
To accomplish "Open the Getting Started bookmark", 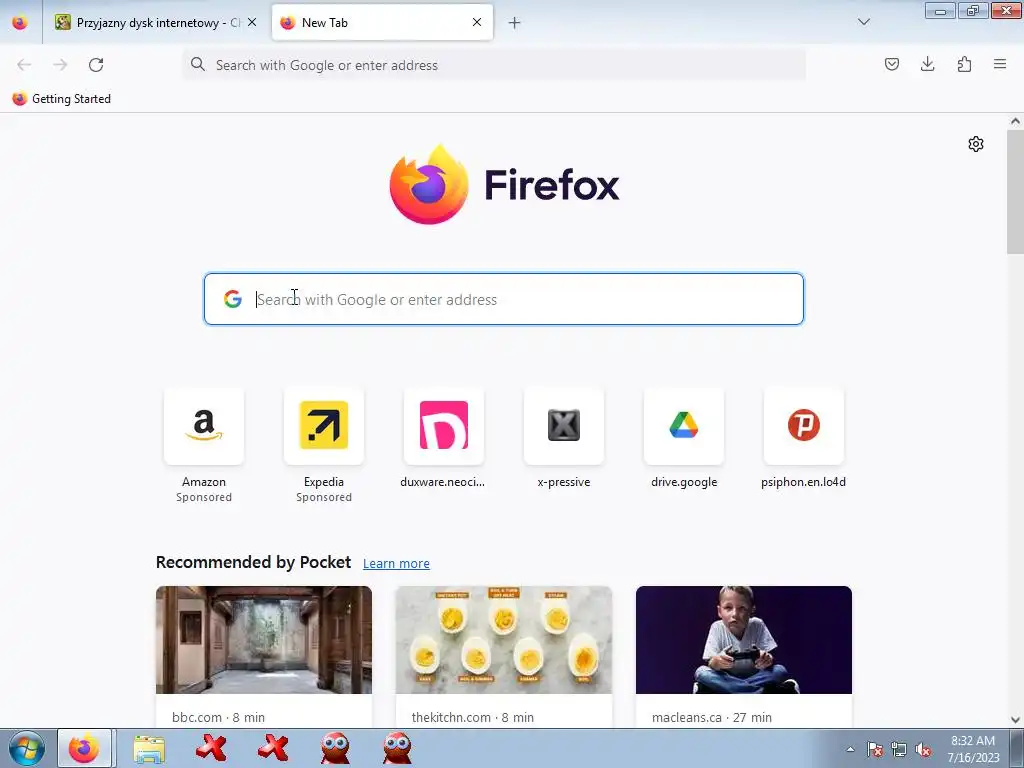I will (61, 99).
